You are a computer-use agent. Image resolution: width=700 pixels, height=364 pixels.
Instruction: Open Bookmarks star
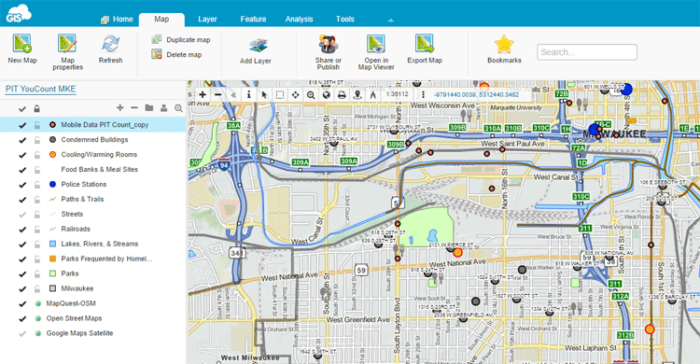click(x=504, y=49)
